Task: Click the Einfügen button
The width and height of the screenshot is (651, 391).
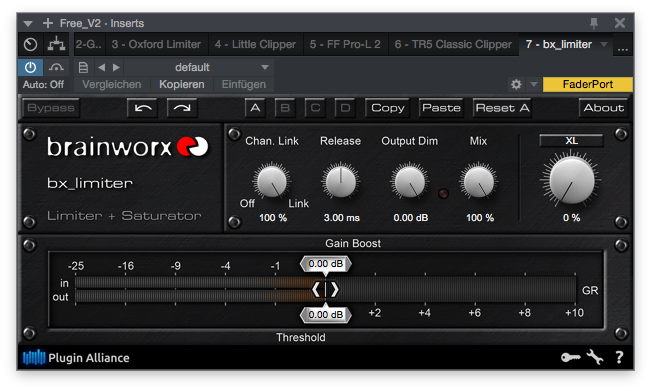Action: point(244,85)
